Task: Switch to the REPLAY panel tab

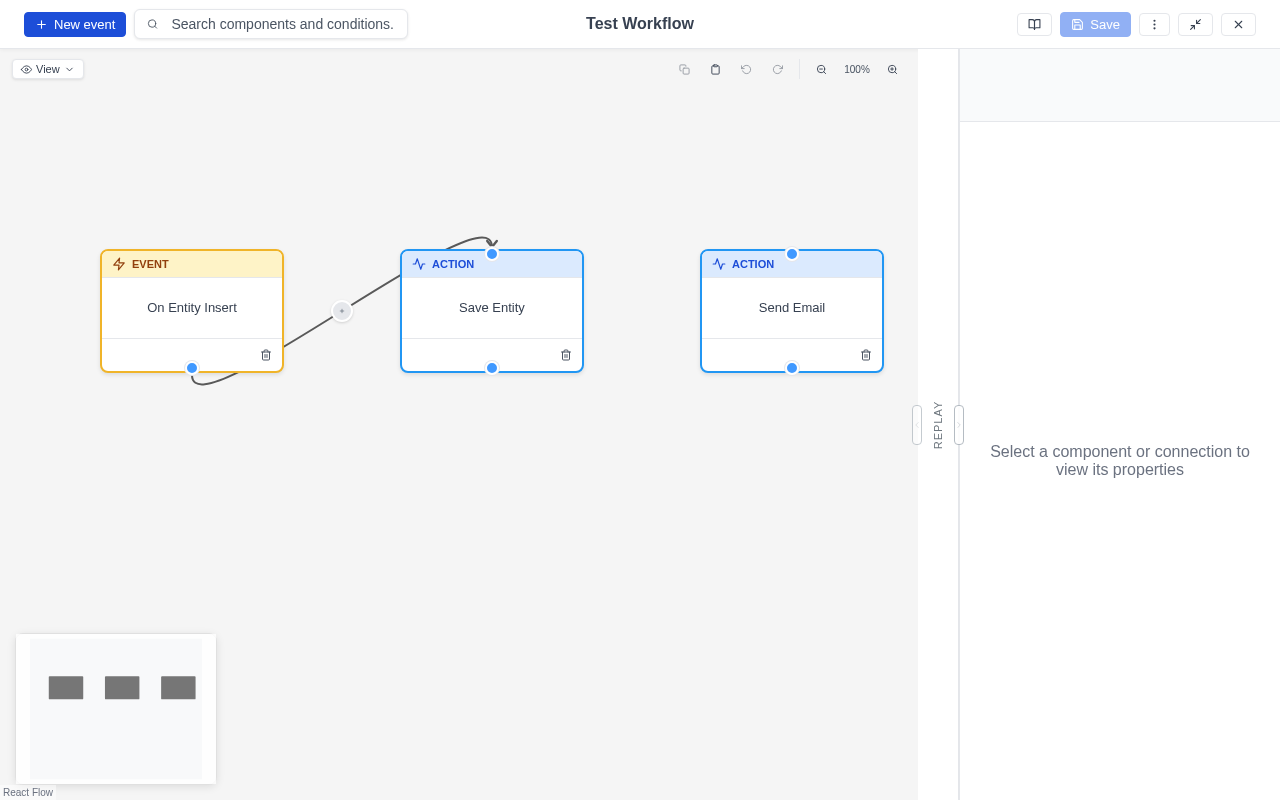Action: pos(938,424)
